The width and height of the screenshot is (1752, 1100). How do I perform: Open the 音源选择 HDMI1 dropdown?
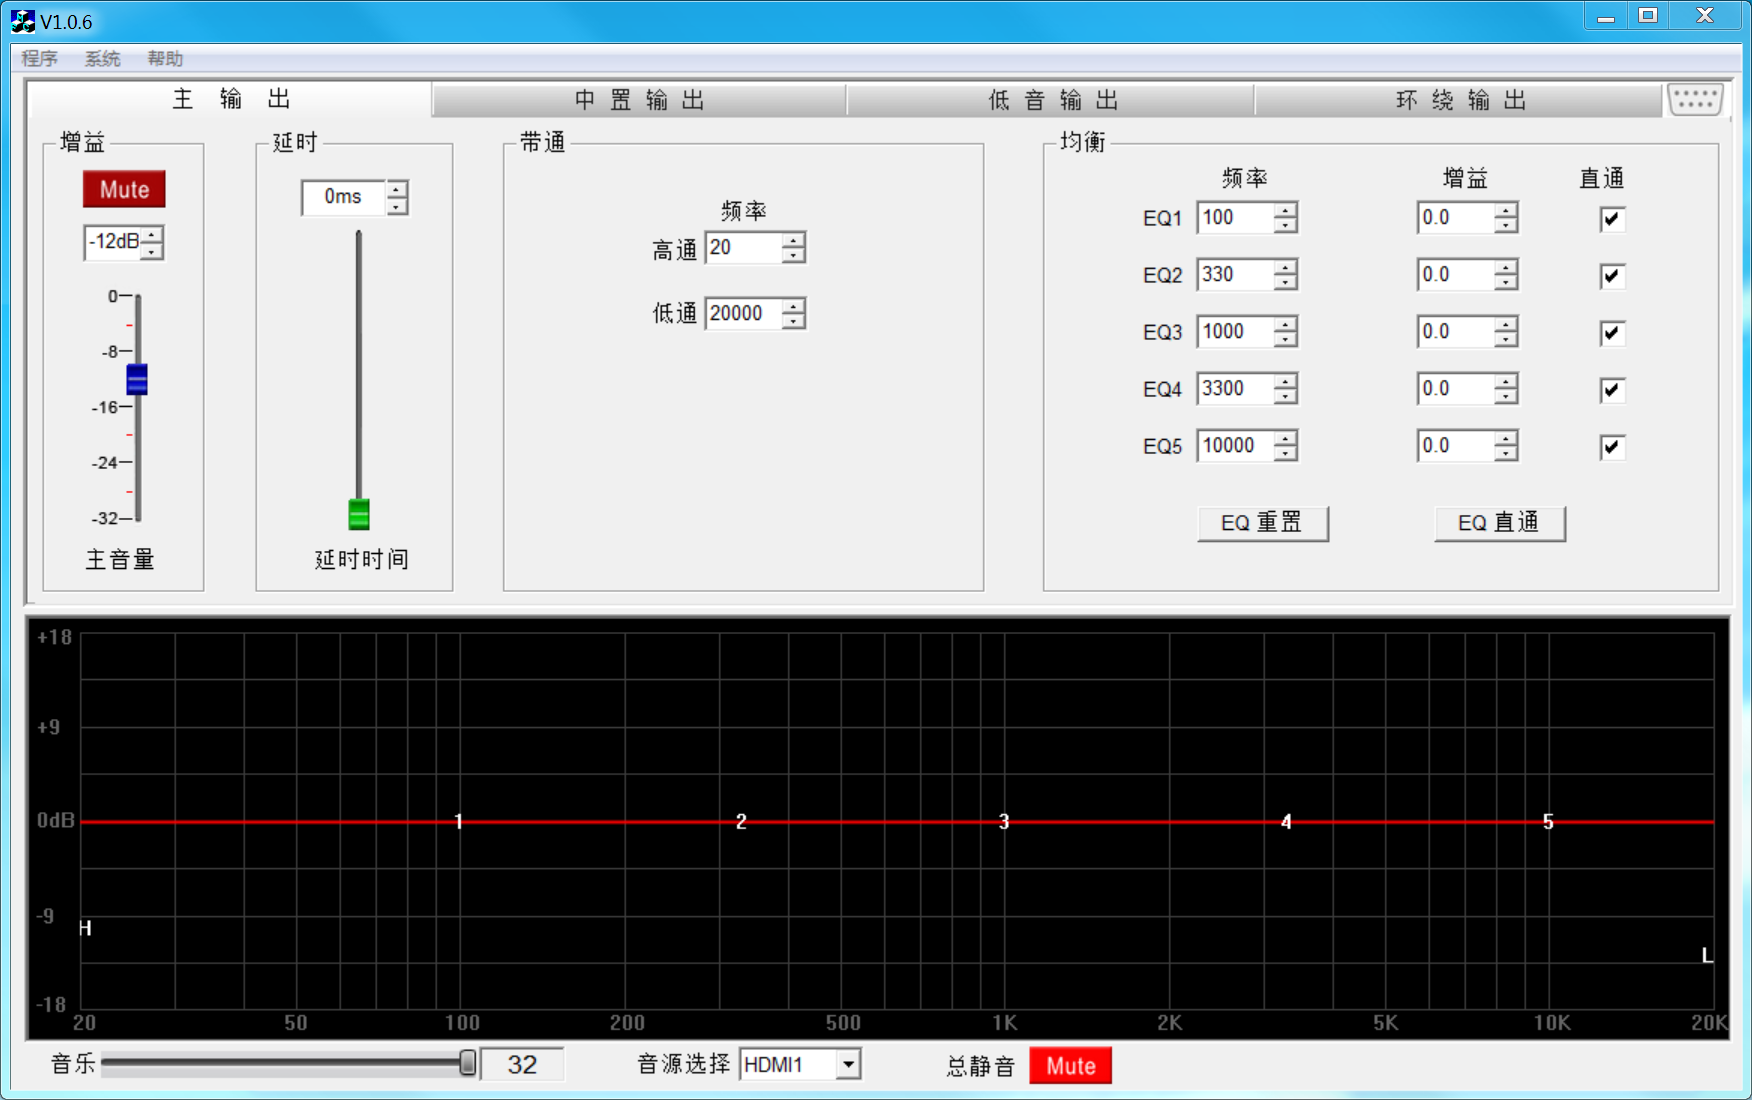click(848, 1065)
